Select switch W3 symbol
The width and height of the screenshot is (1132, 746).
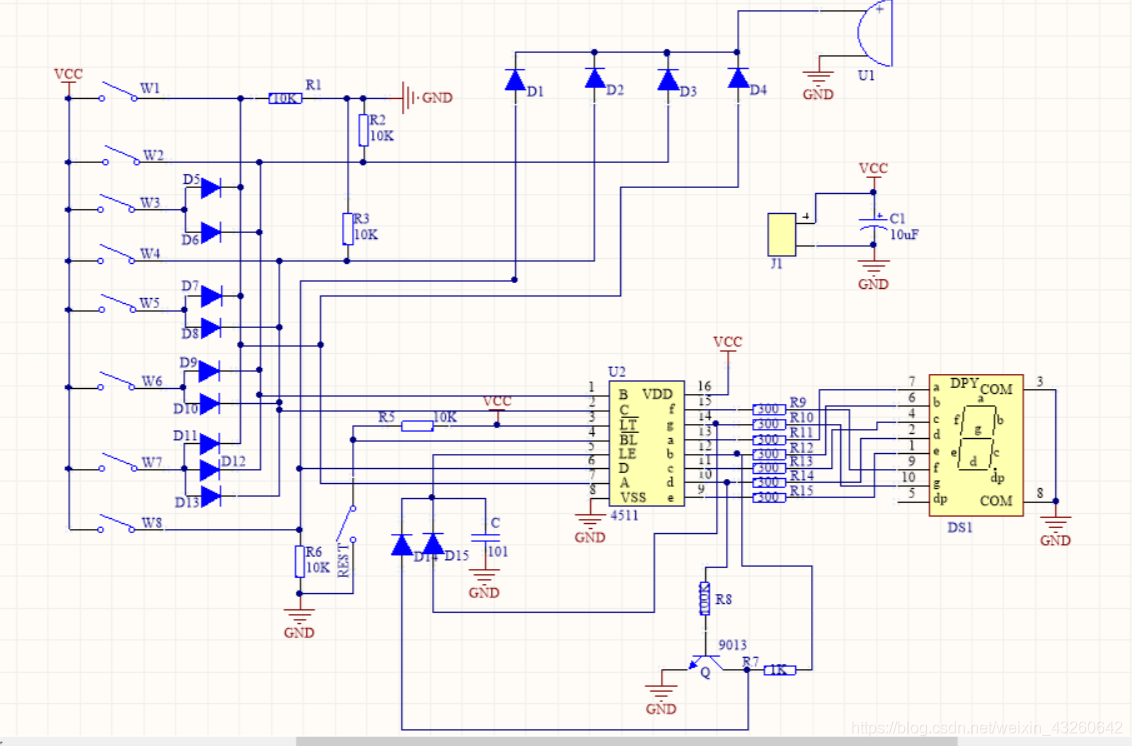(117, 204)
